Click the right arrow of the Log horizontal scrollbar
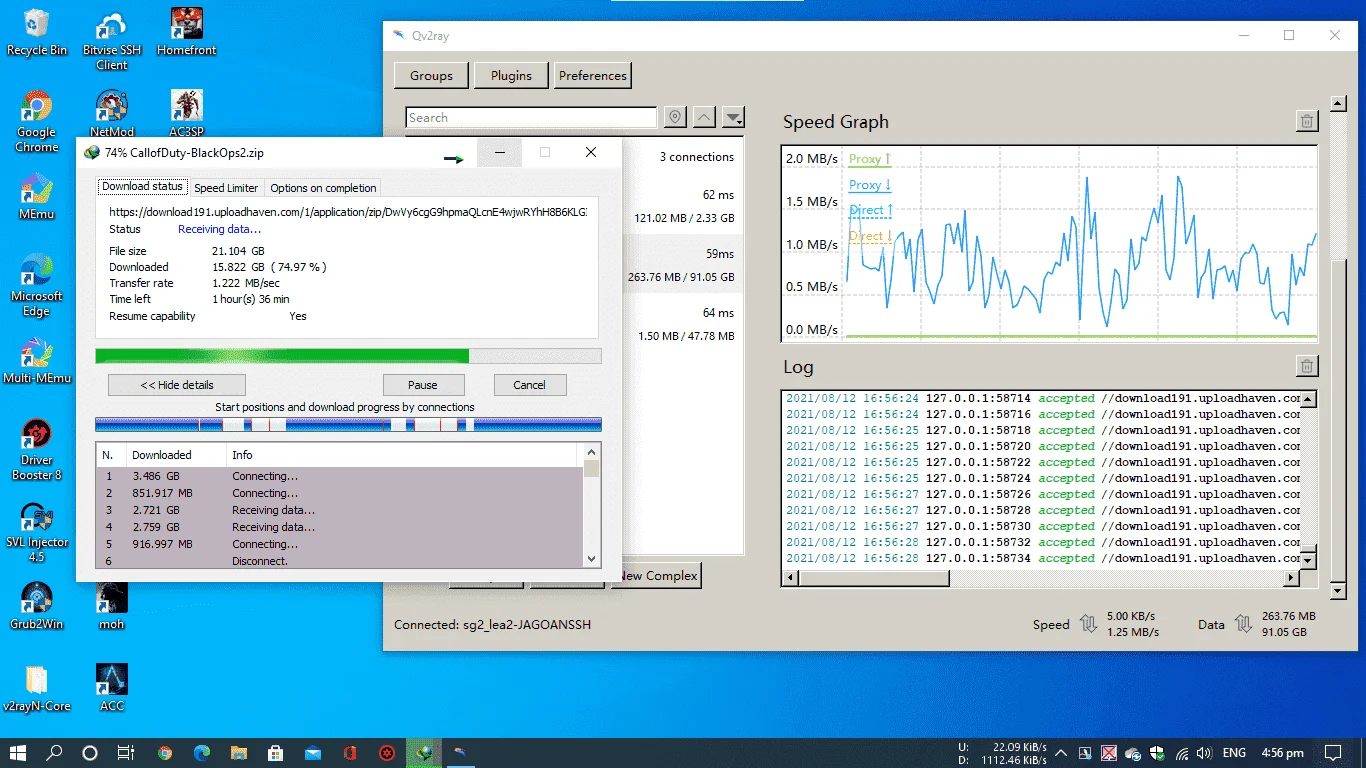This screenshot has width=1366, height=768. pyautogui.click(x=1291, y=578)
